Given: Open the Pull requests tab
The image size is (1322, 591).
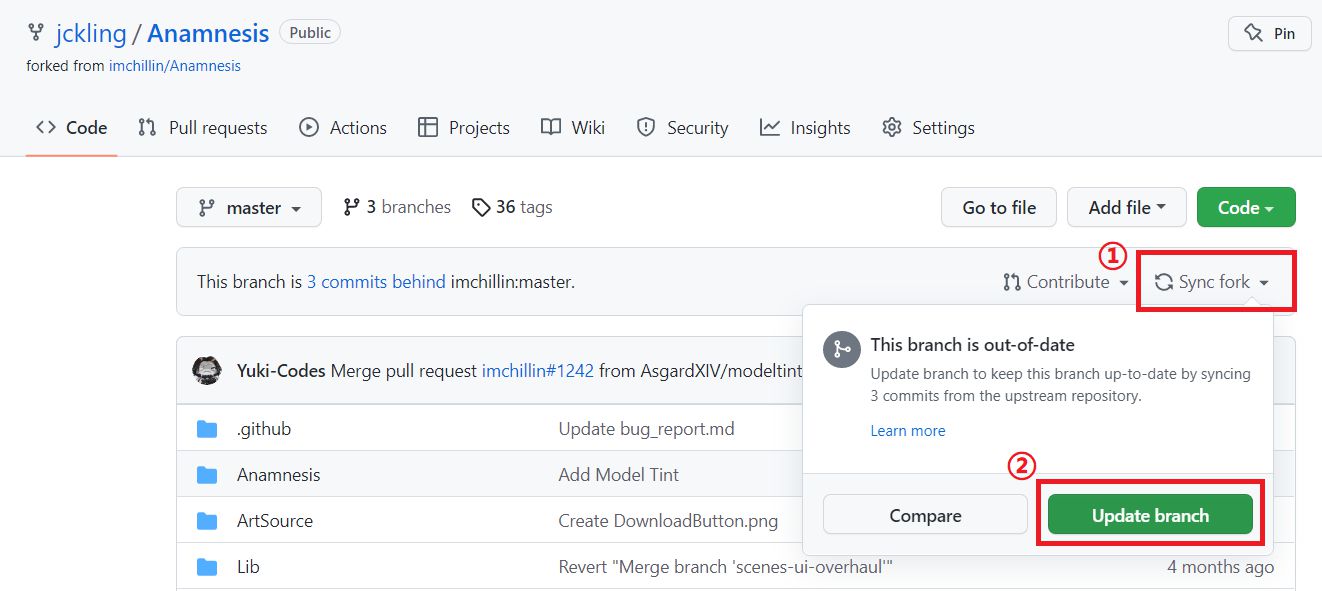Looking at the screenshot, I should click(x=203, y=127).
